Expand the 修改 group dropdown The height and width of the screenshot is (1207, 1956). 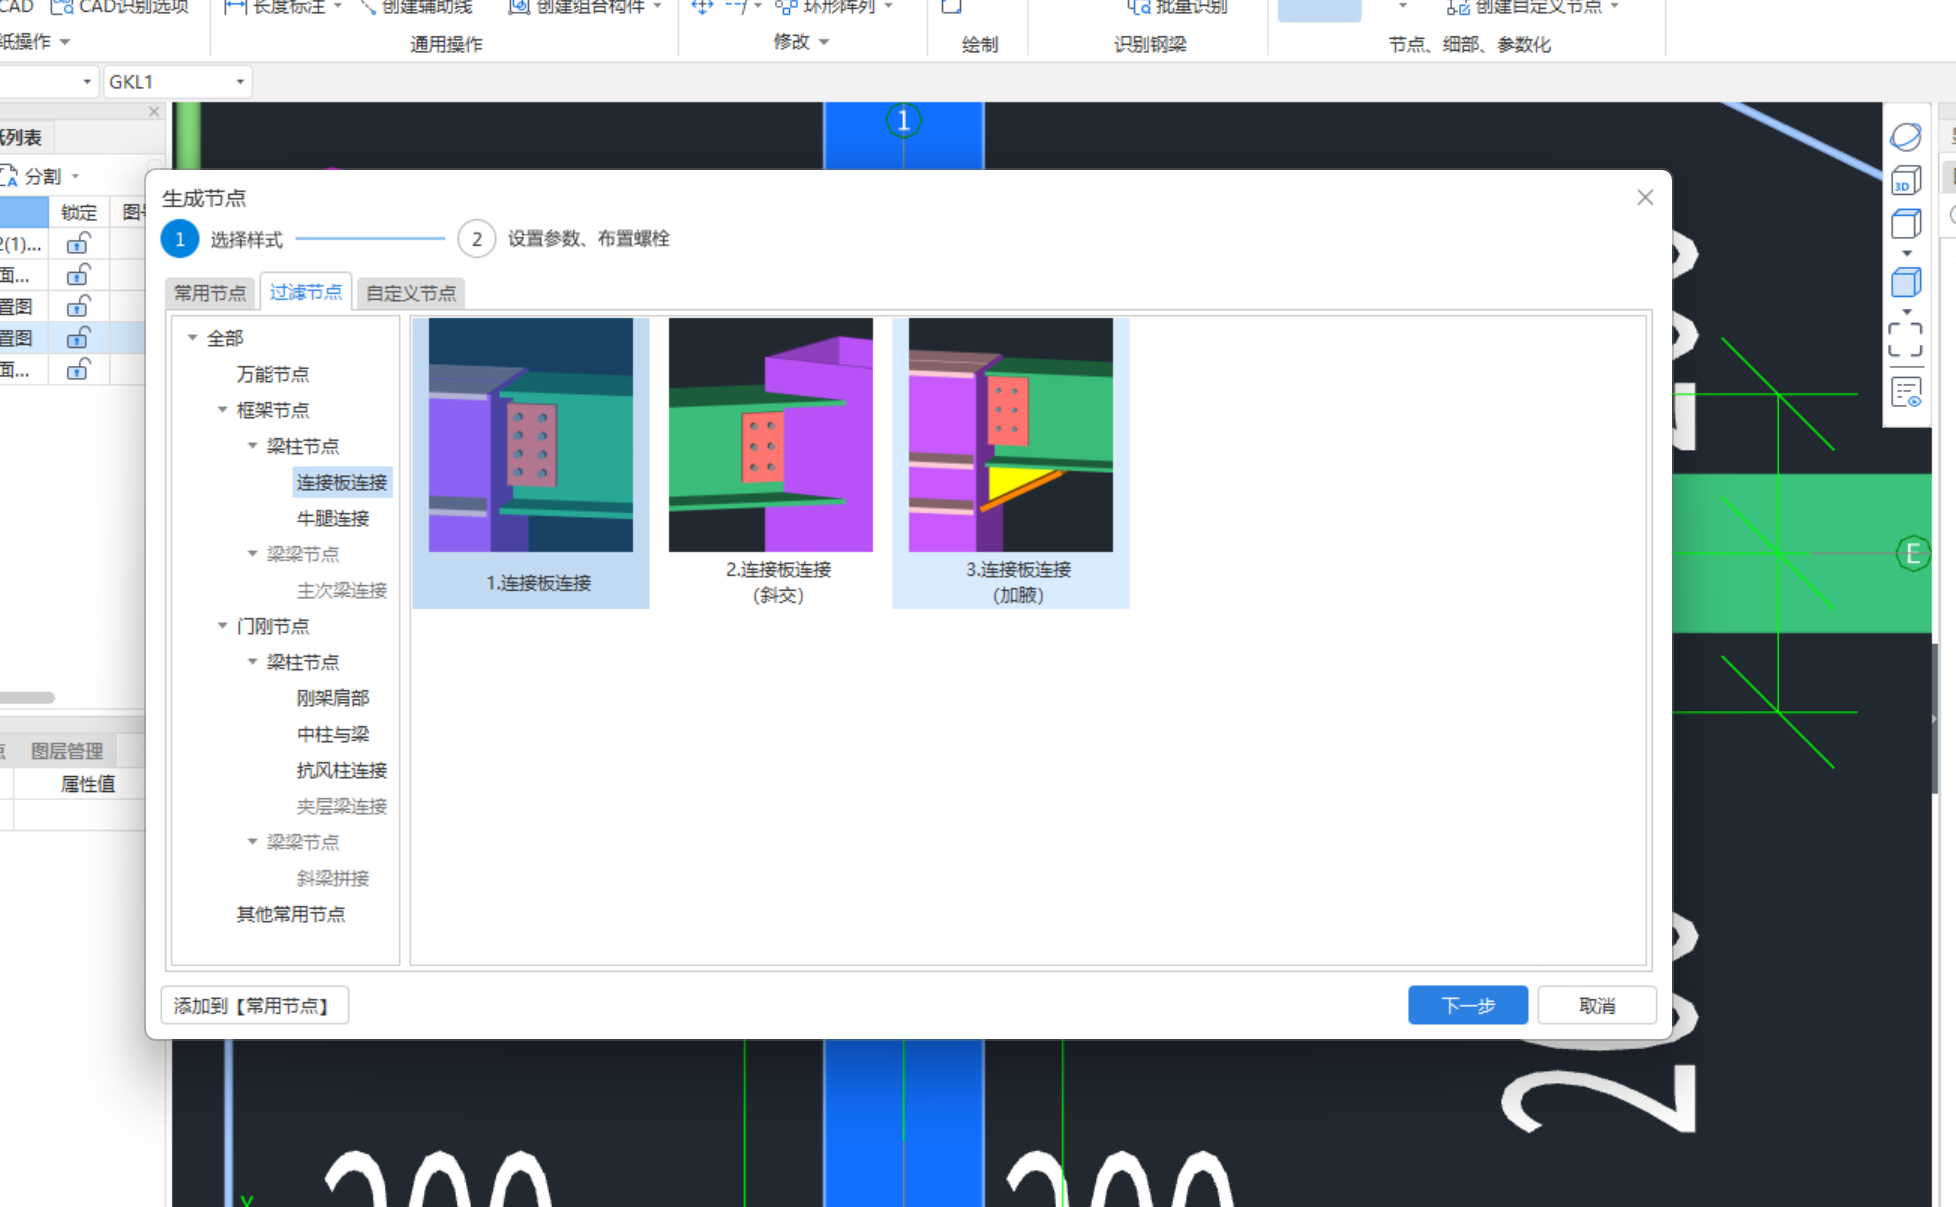(824, 42)
